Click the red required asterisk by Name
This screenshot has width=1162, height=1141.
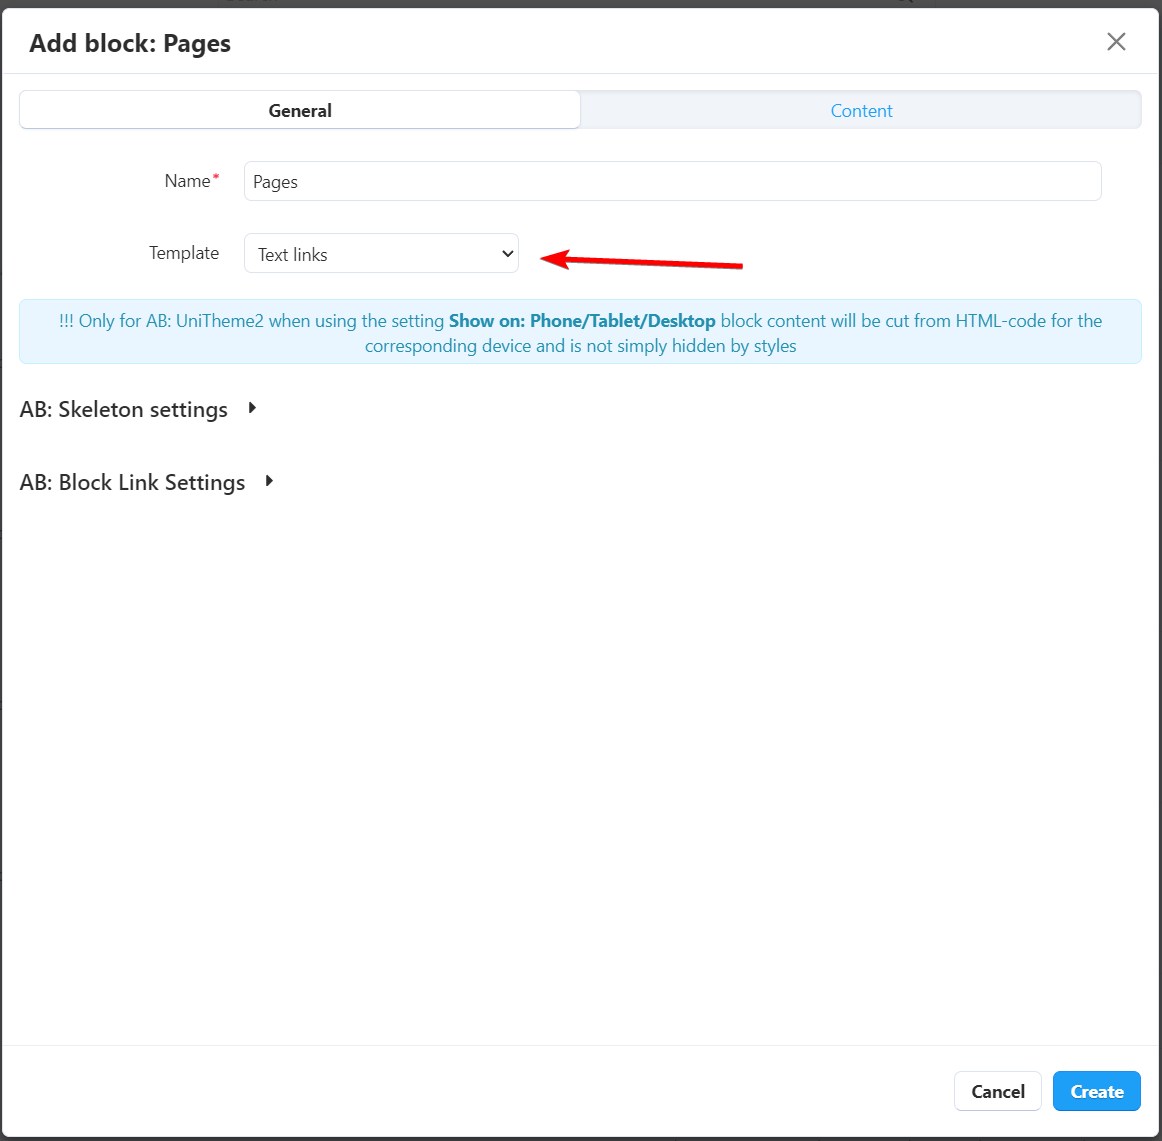click(216, 177)
